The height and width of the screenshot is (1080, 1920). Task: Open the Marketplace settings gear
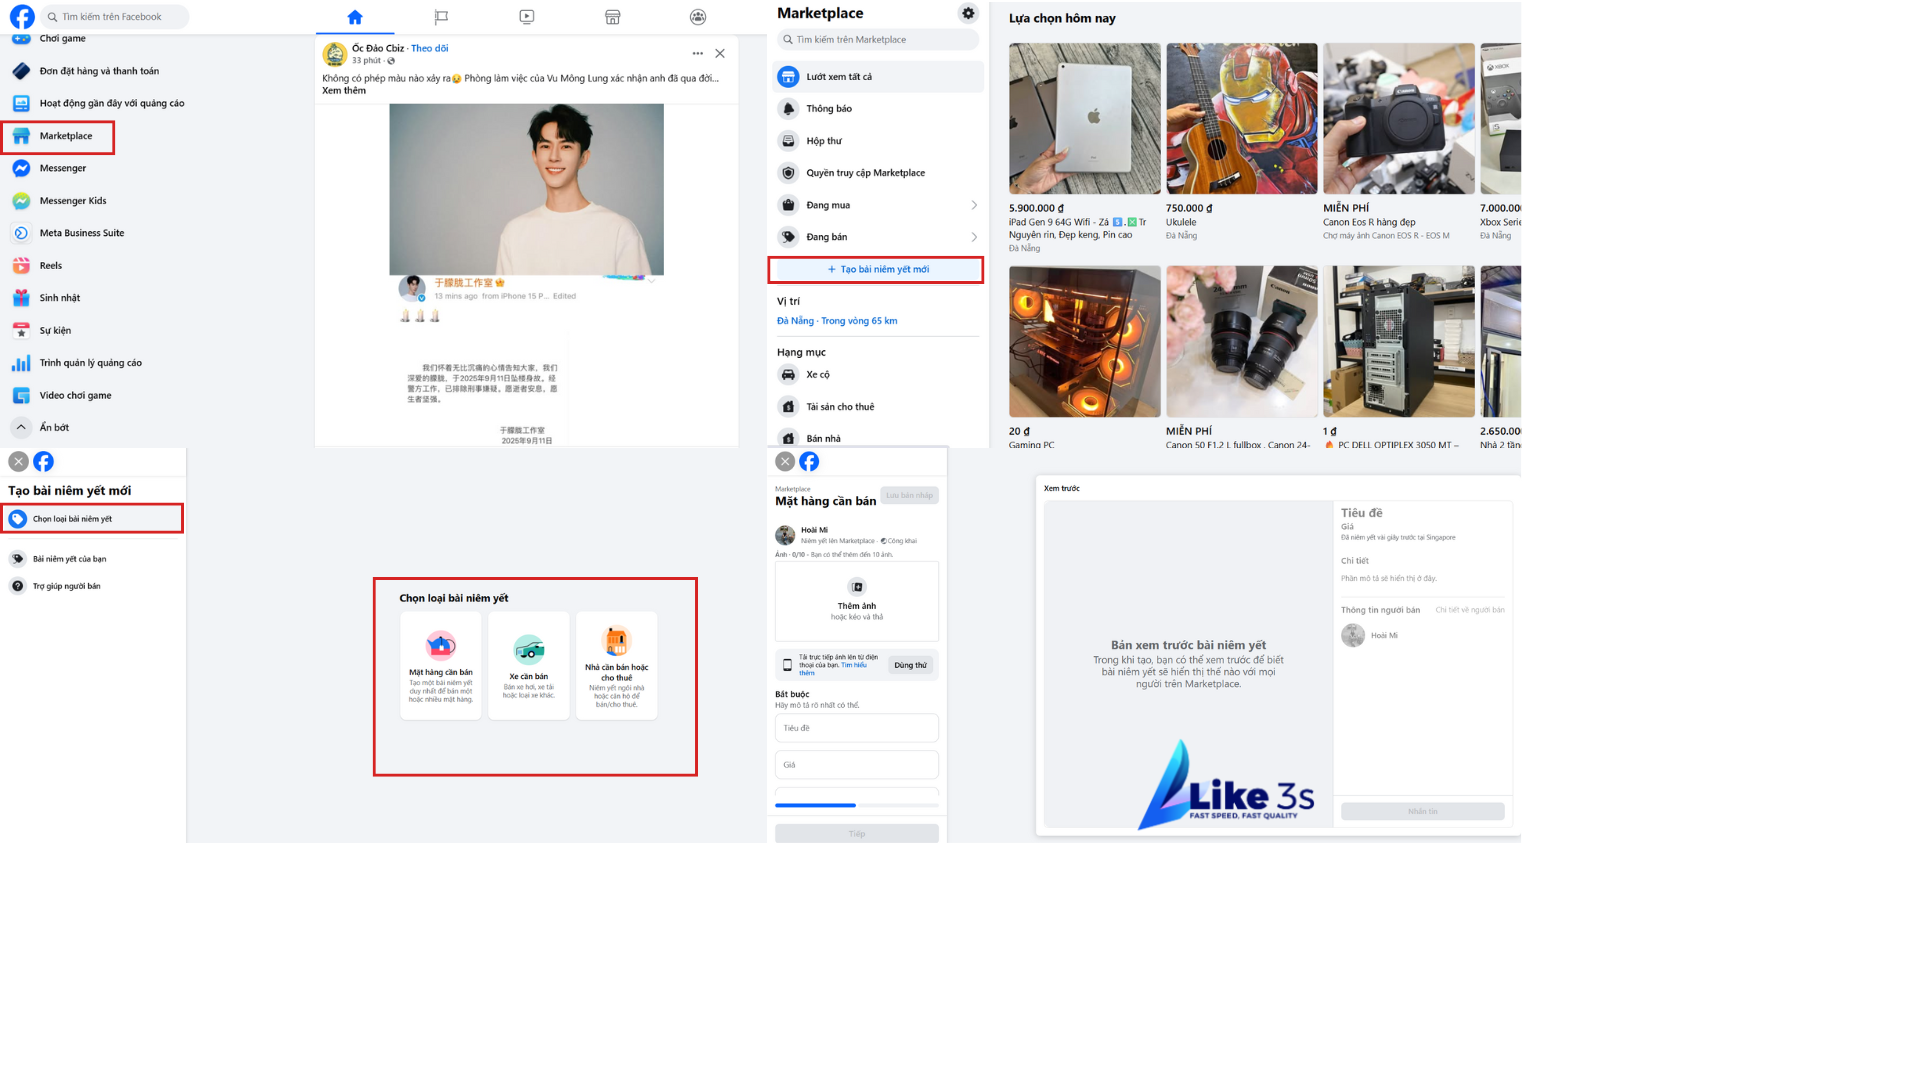(968, 13)
